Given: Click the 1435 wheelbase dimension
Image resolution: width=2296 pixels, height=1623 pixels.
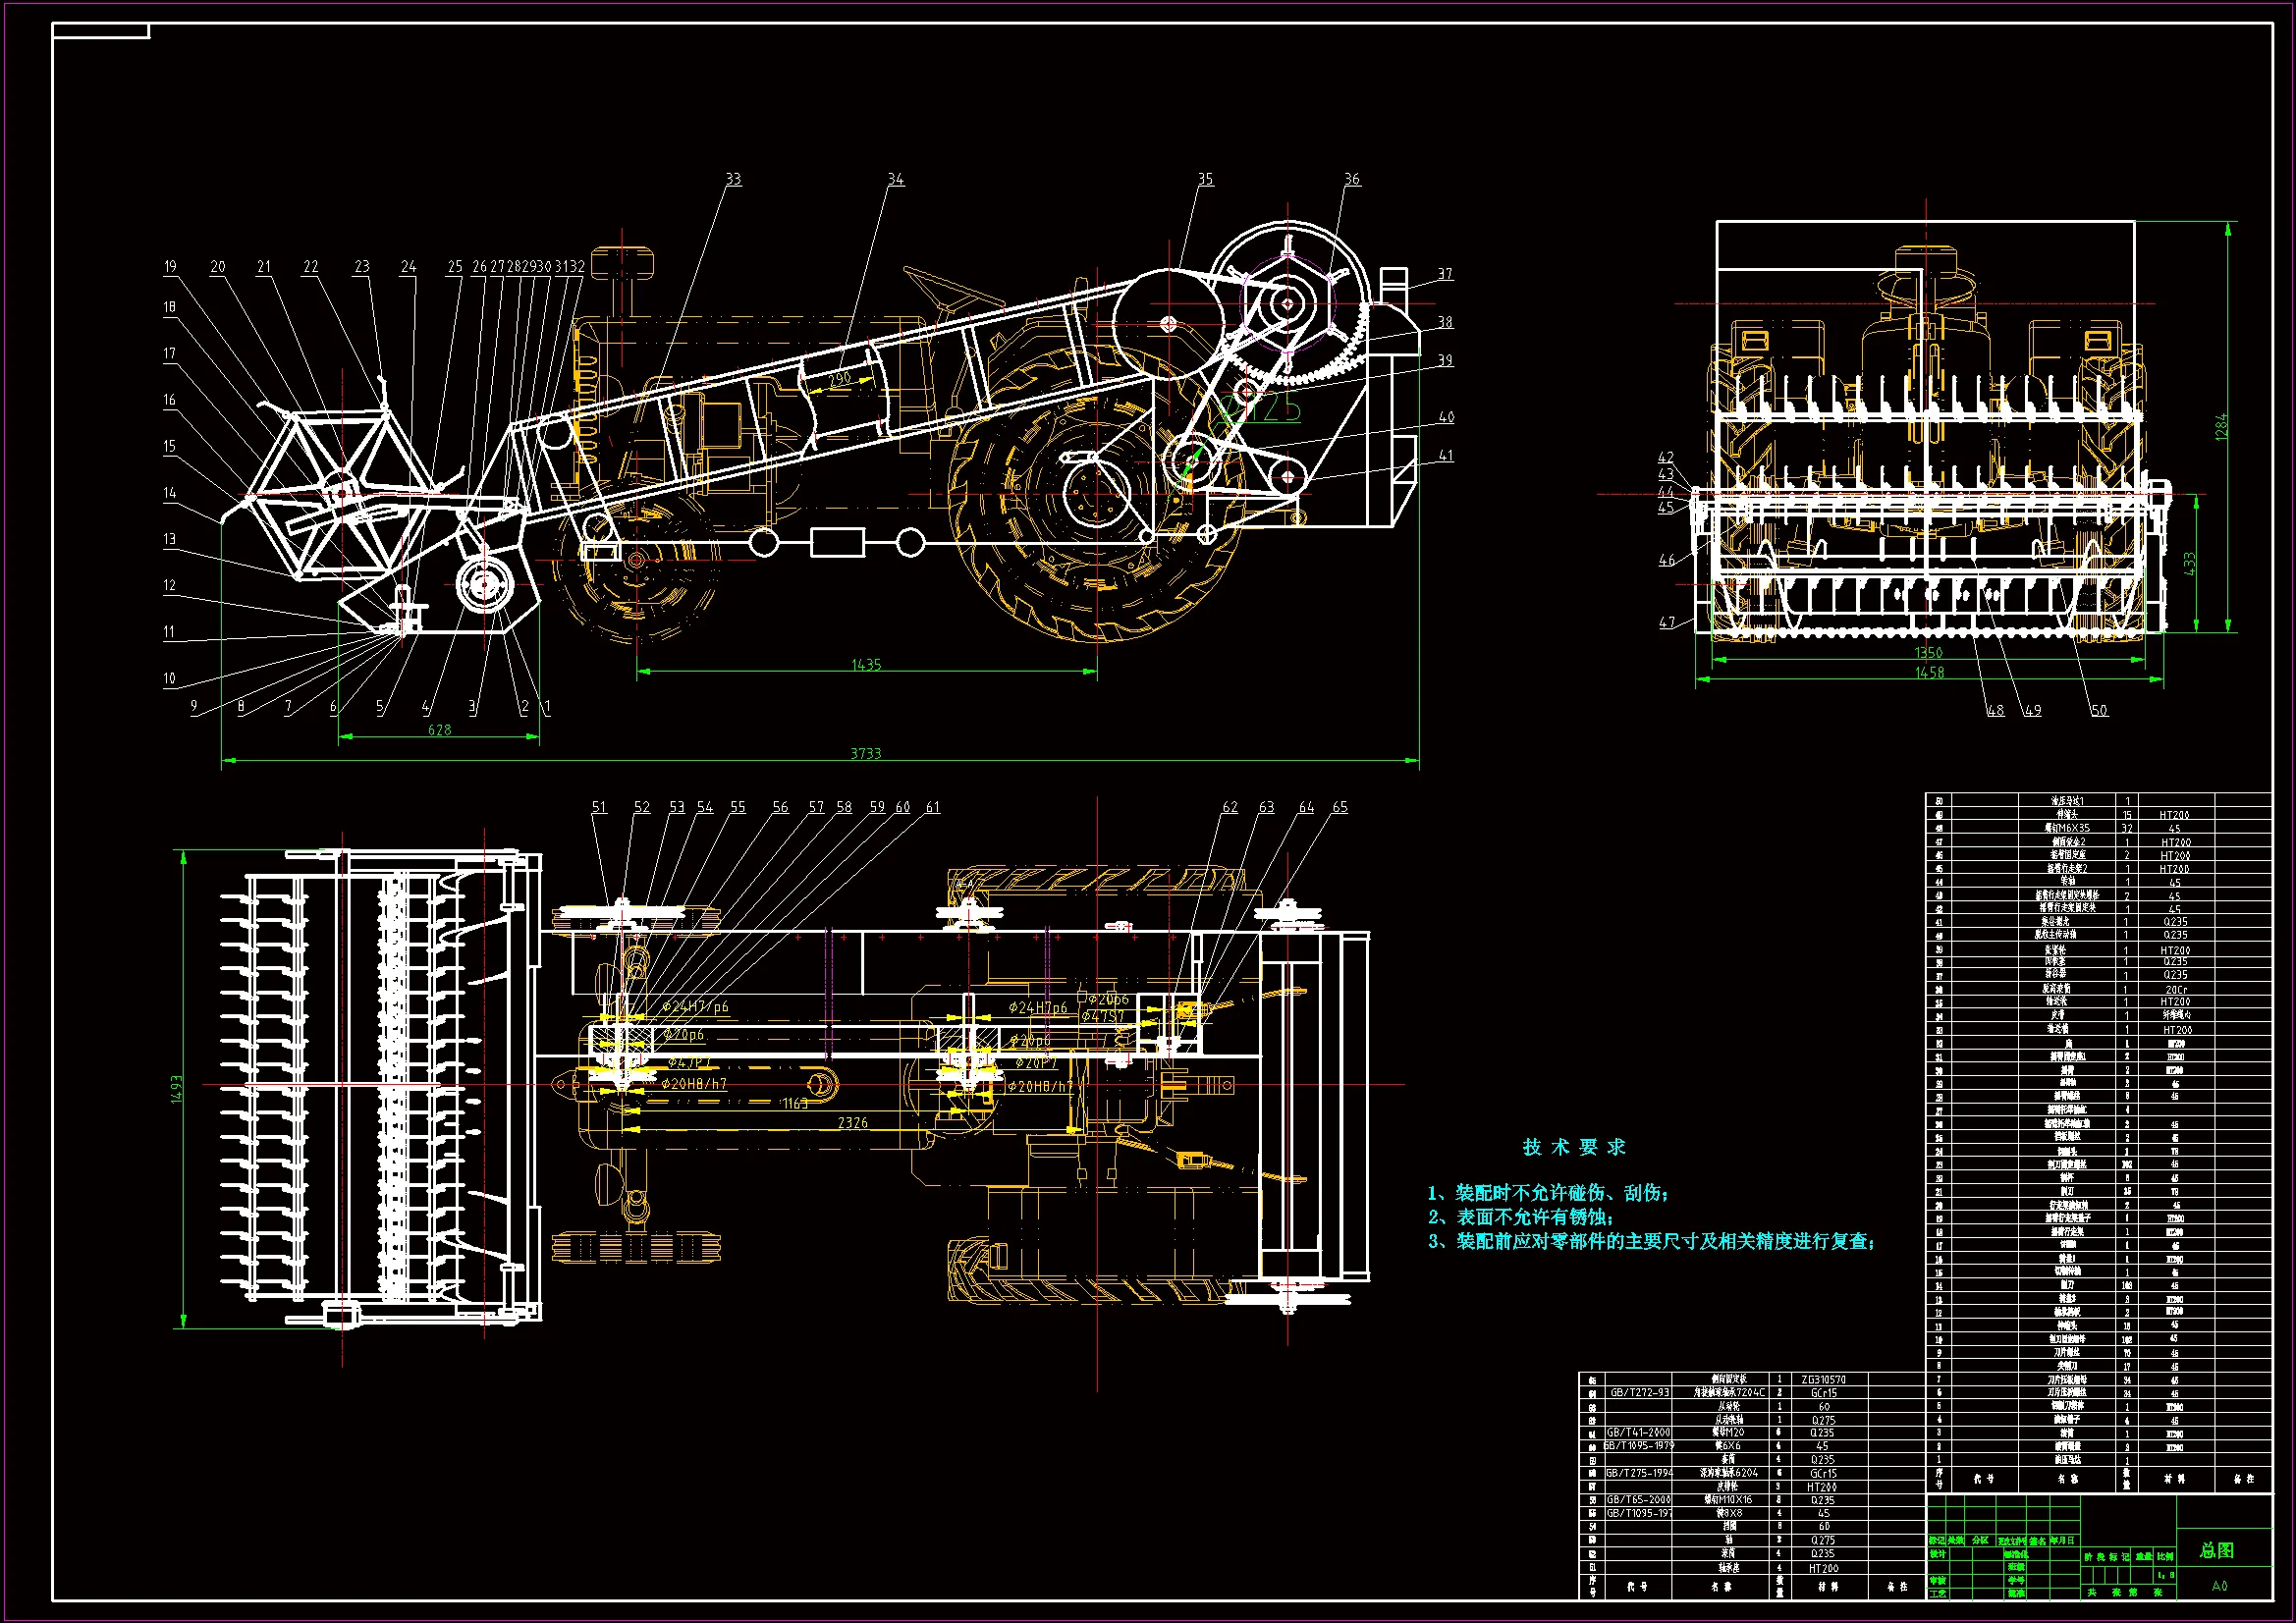Looking at the screenshot, I should (866, 664).
